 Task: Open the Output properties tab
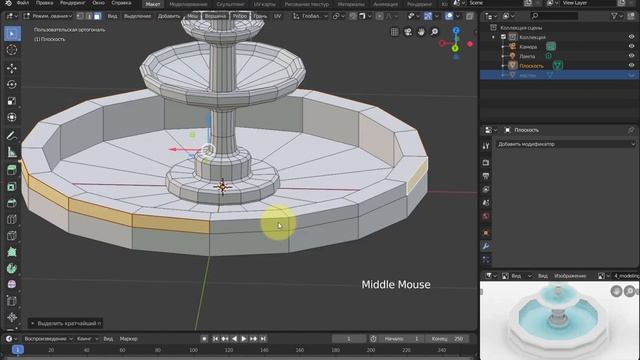[x=486, y=176]
